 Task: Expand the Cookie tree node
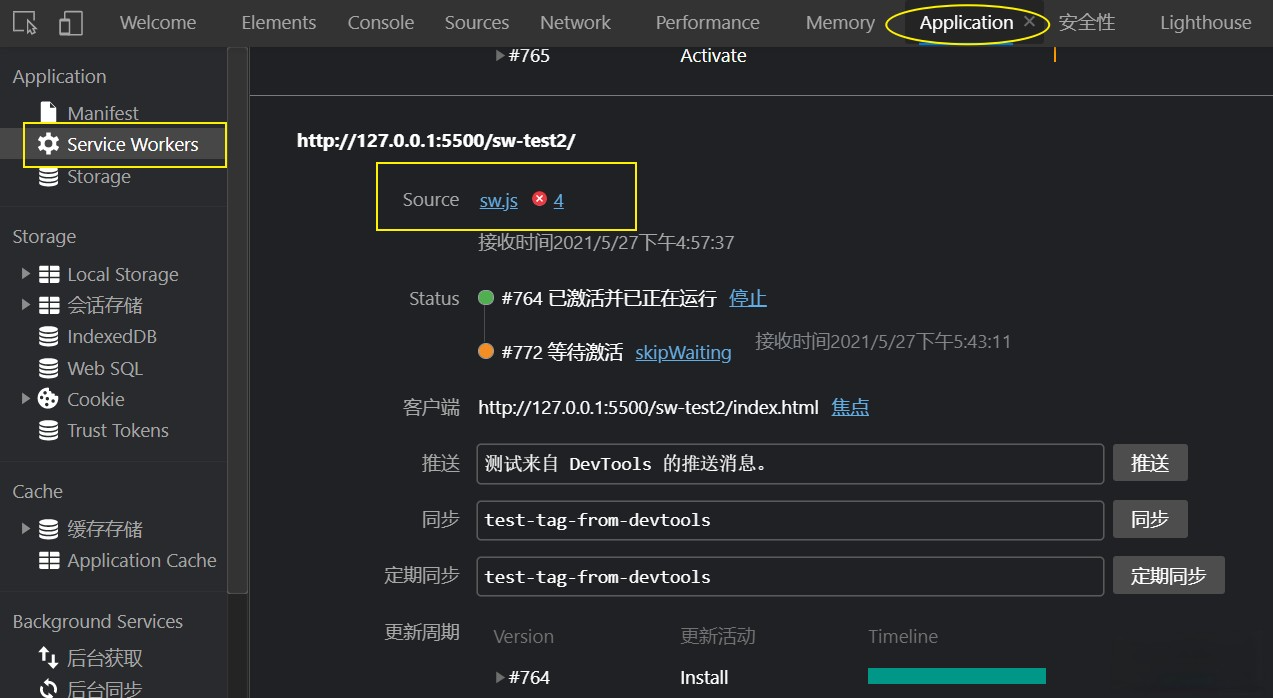tap(26, 399)
